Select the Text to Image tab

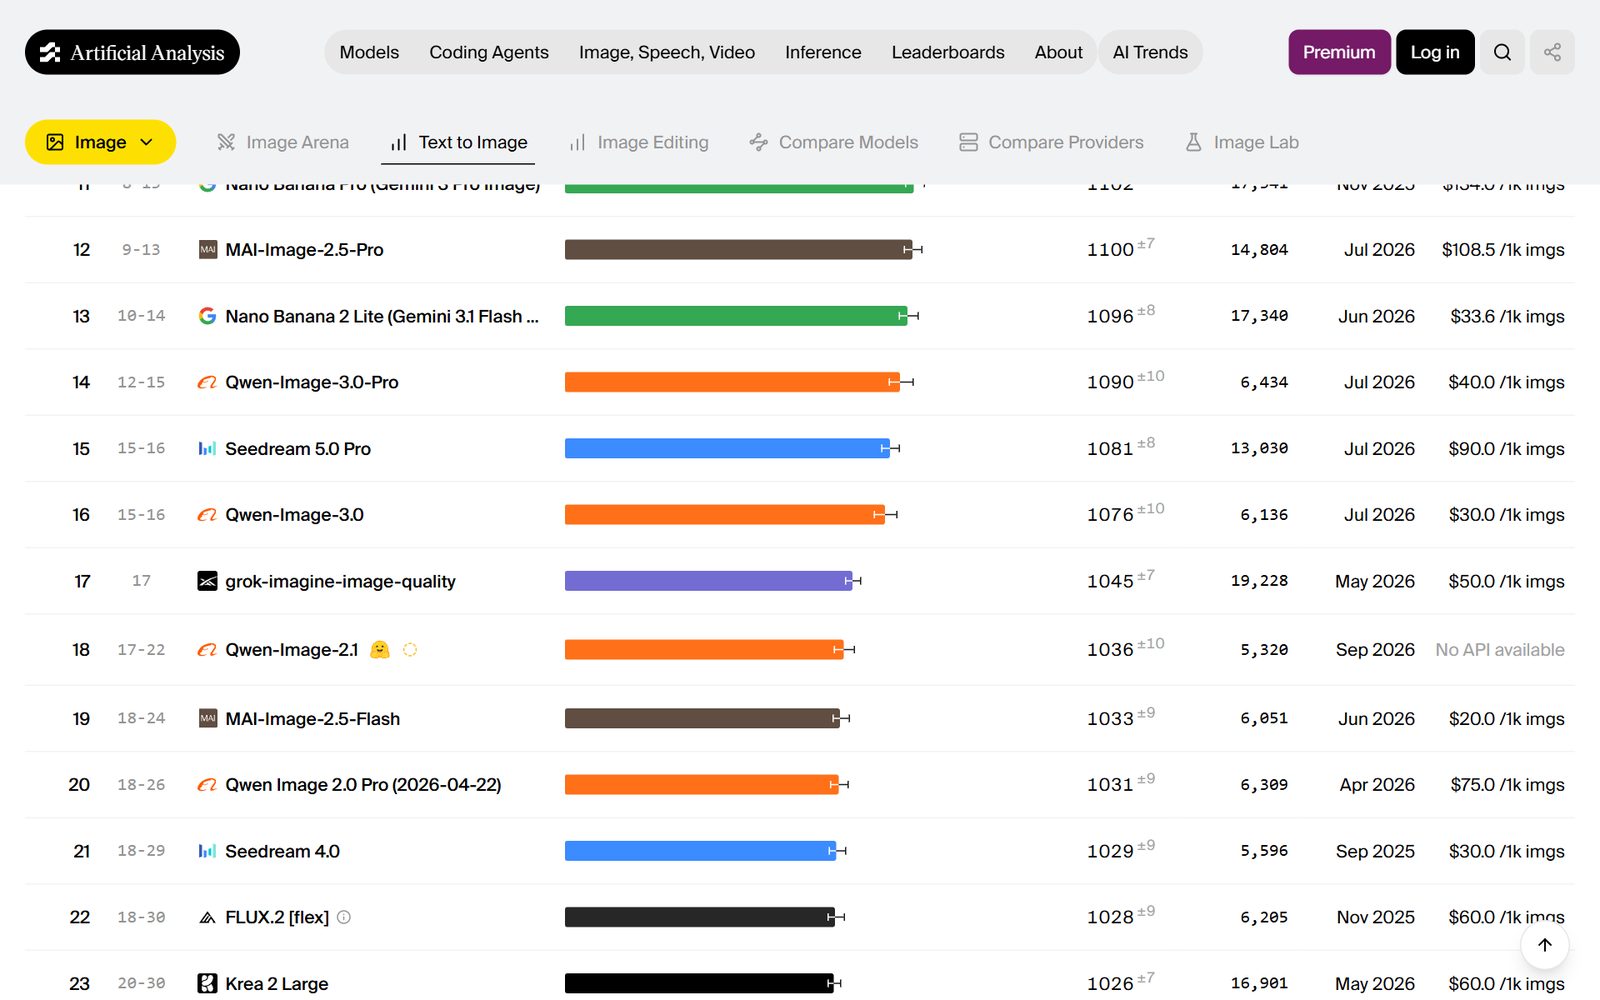tap(458, 142)
